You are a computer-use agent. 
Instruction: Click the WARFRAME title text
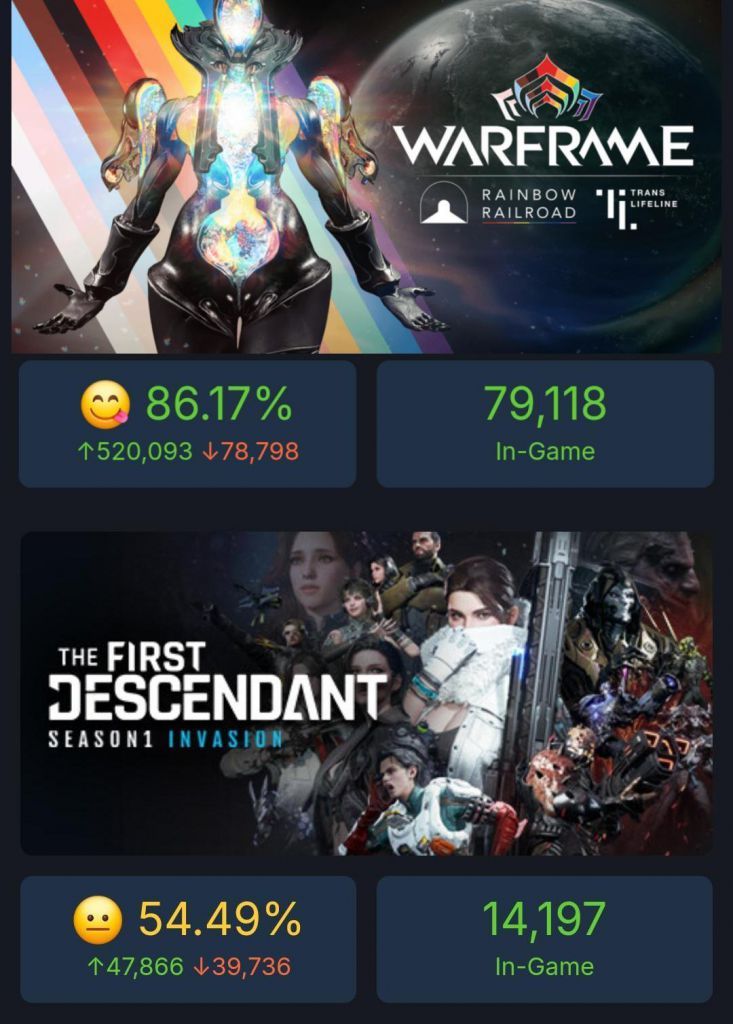(x=543, y=146)
